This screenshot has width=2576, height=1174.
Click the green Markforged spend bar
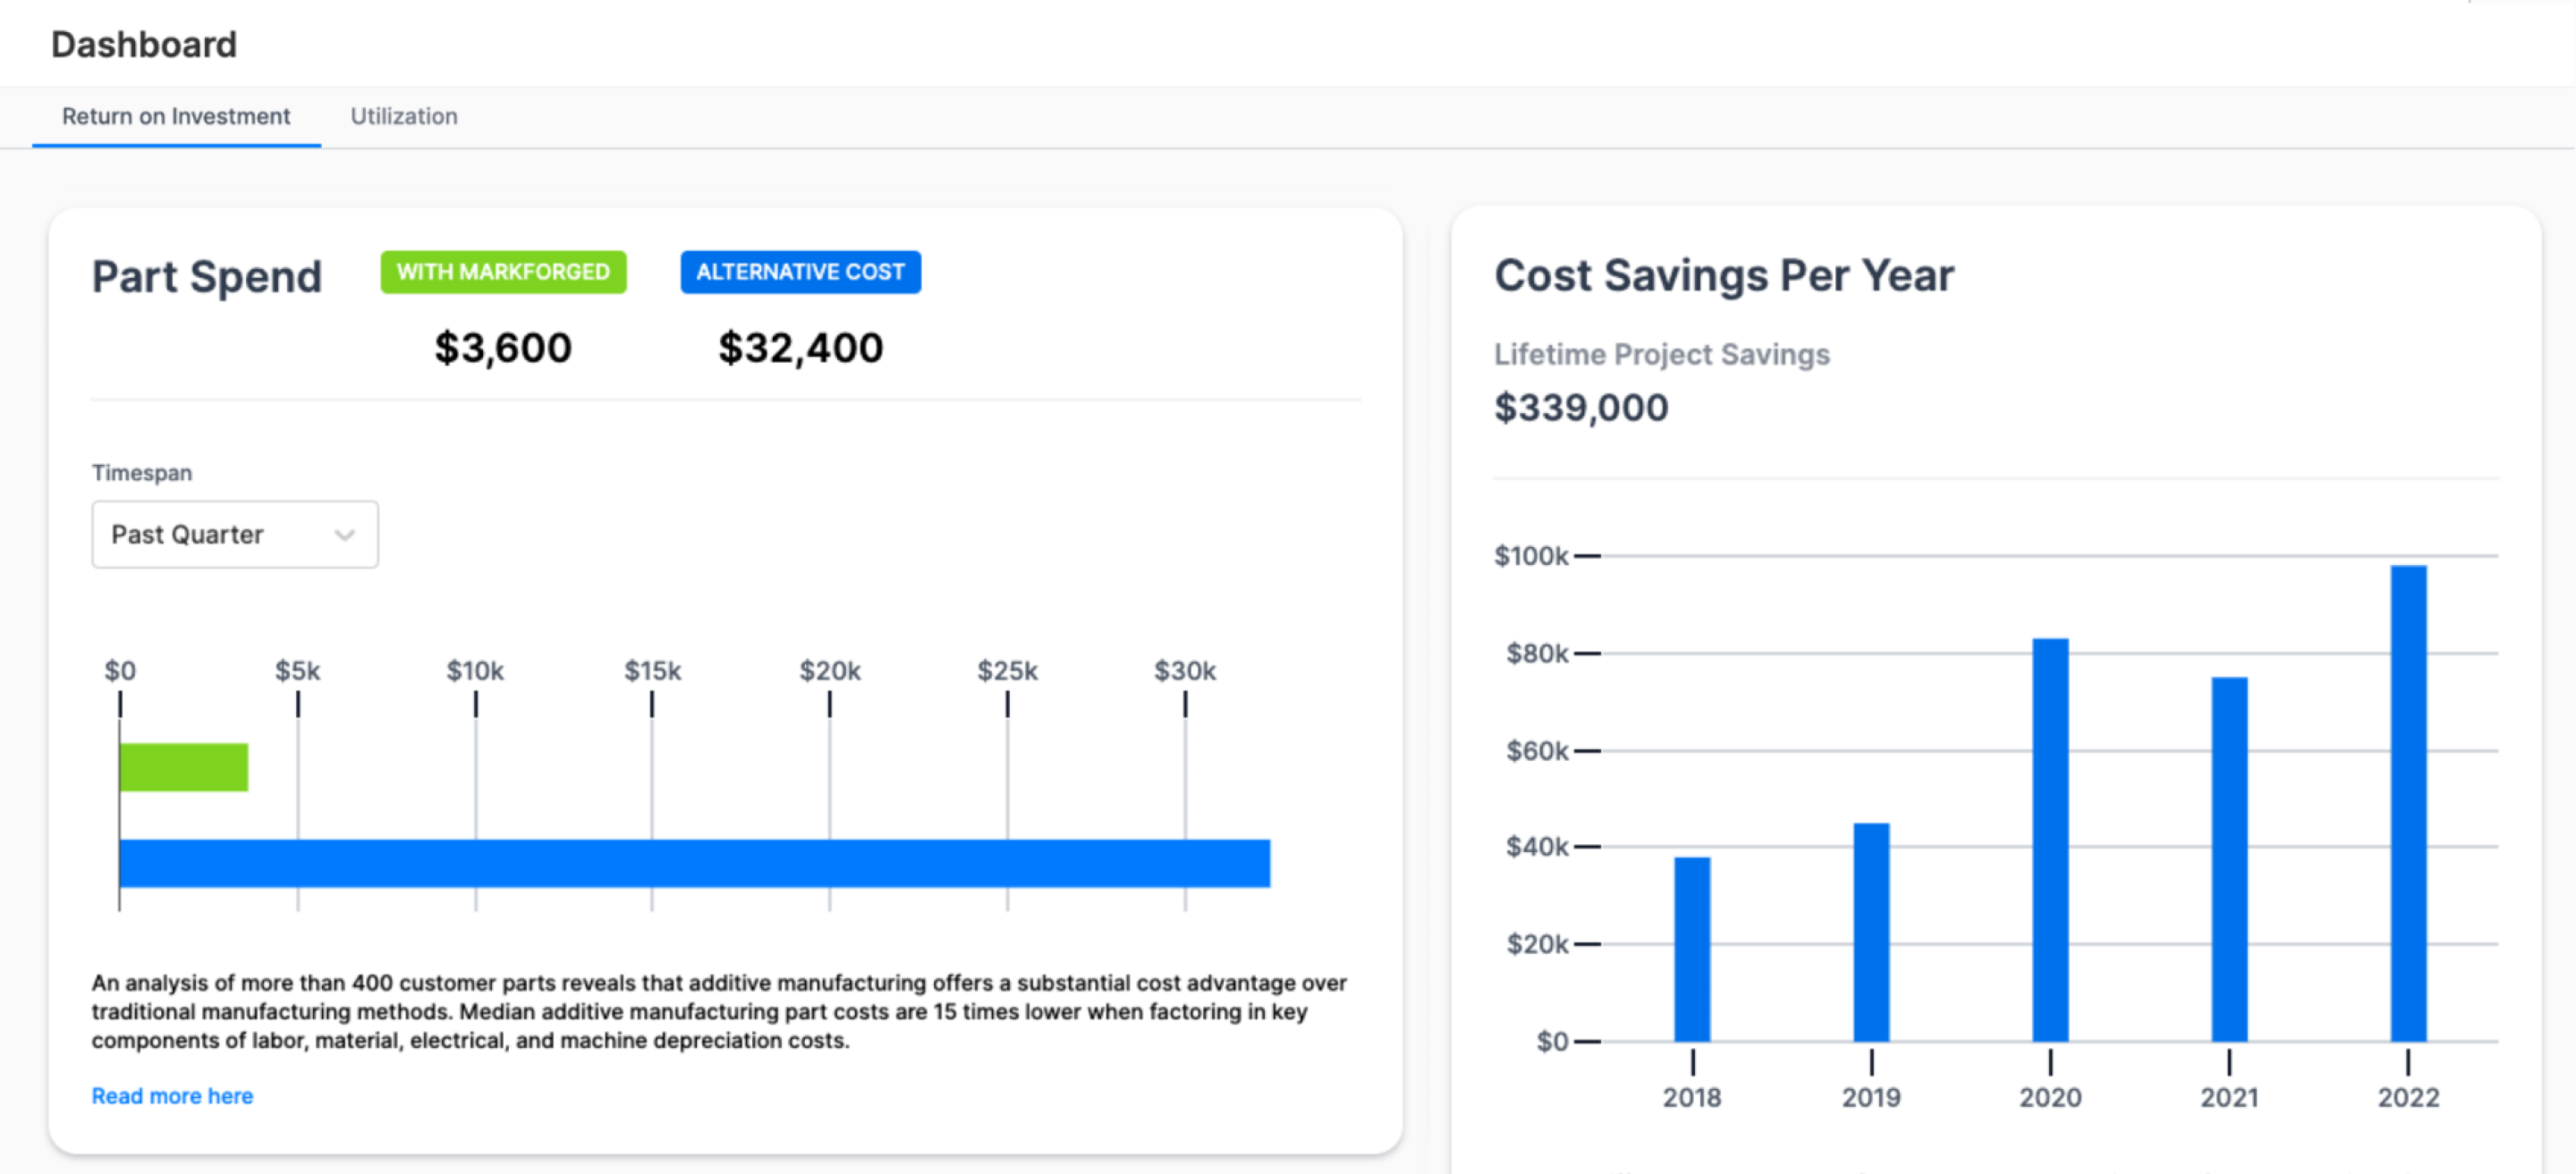tap(184, 767)
